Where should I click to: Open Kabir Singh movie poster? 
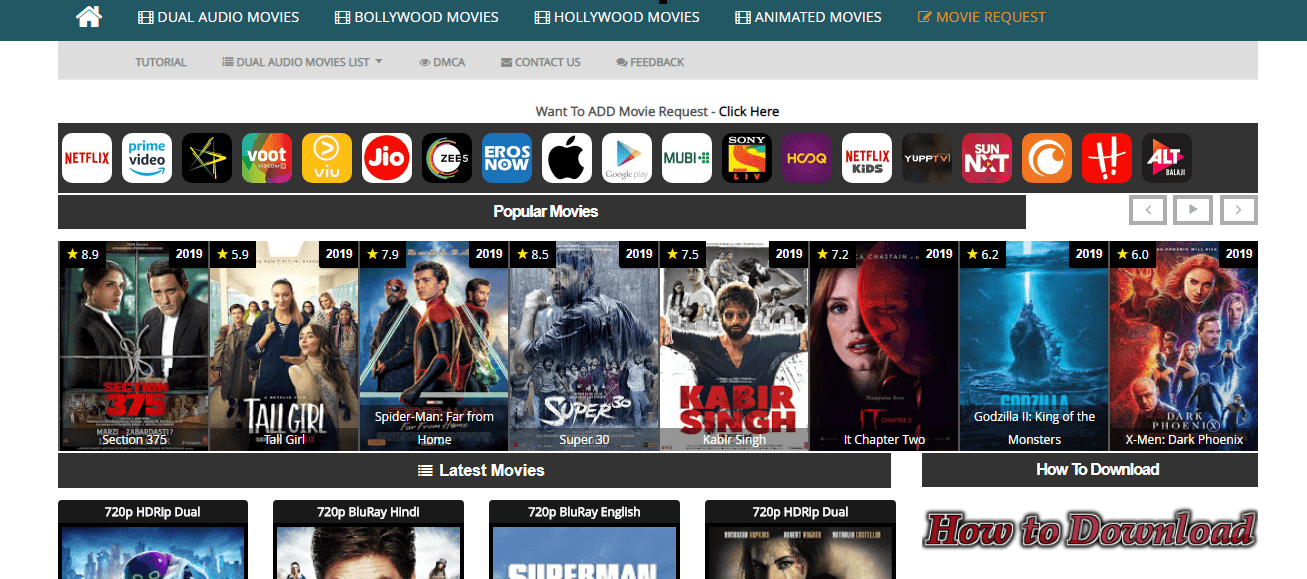tap(734, 346)
